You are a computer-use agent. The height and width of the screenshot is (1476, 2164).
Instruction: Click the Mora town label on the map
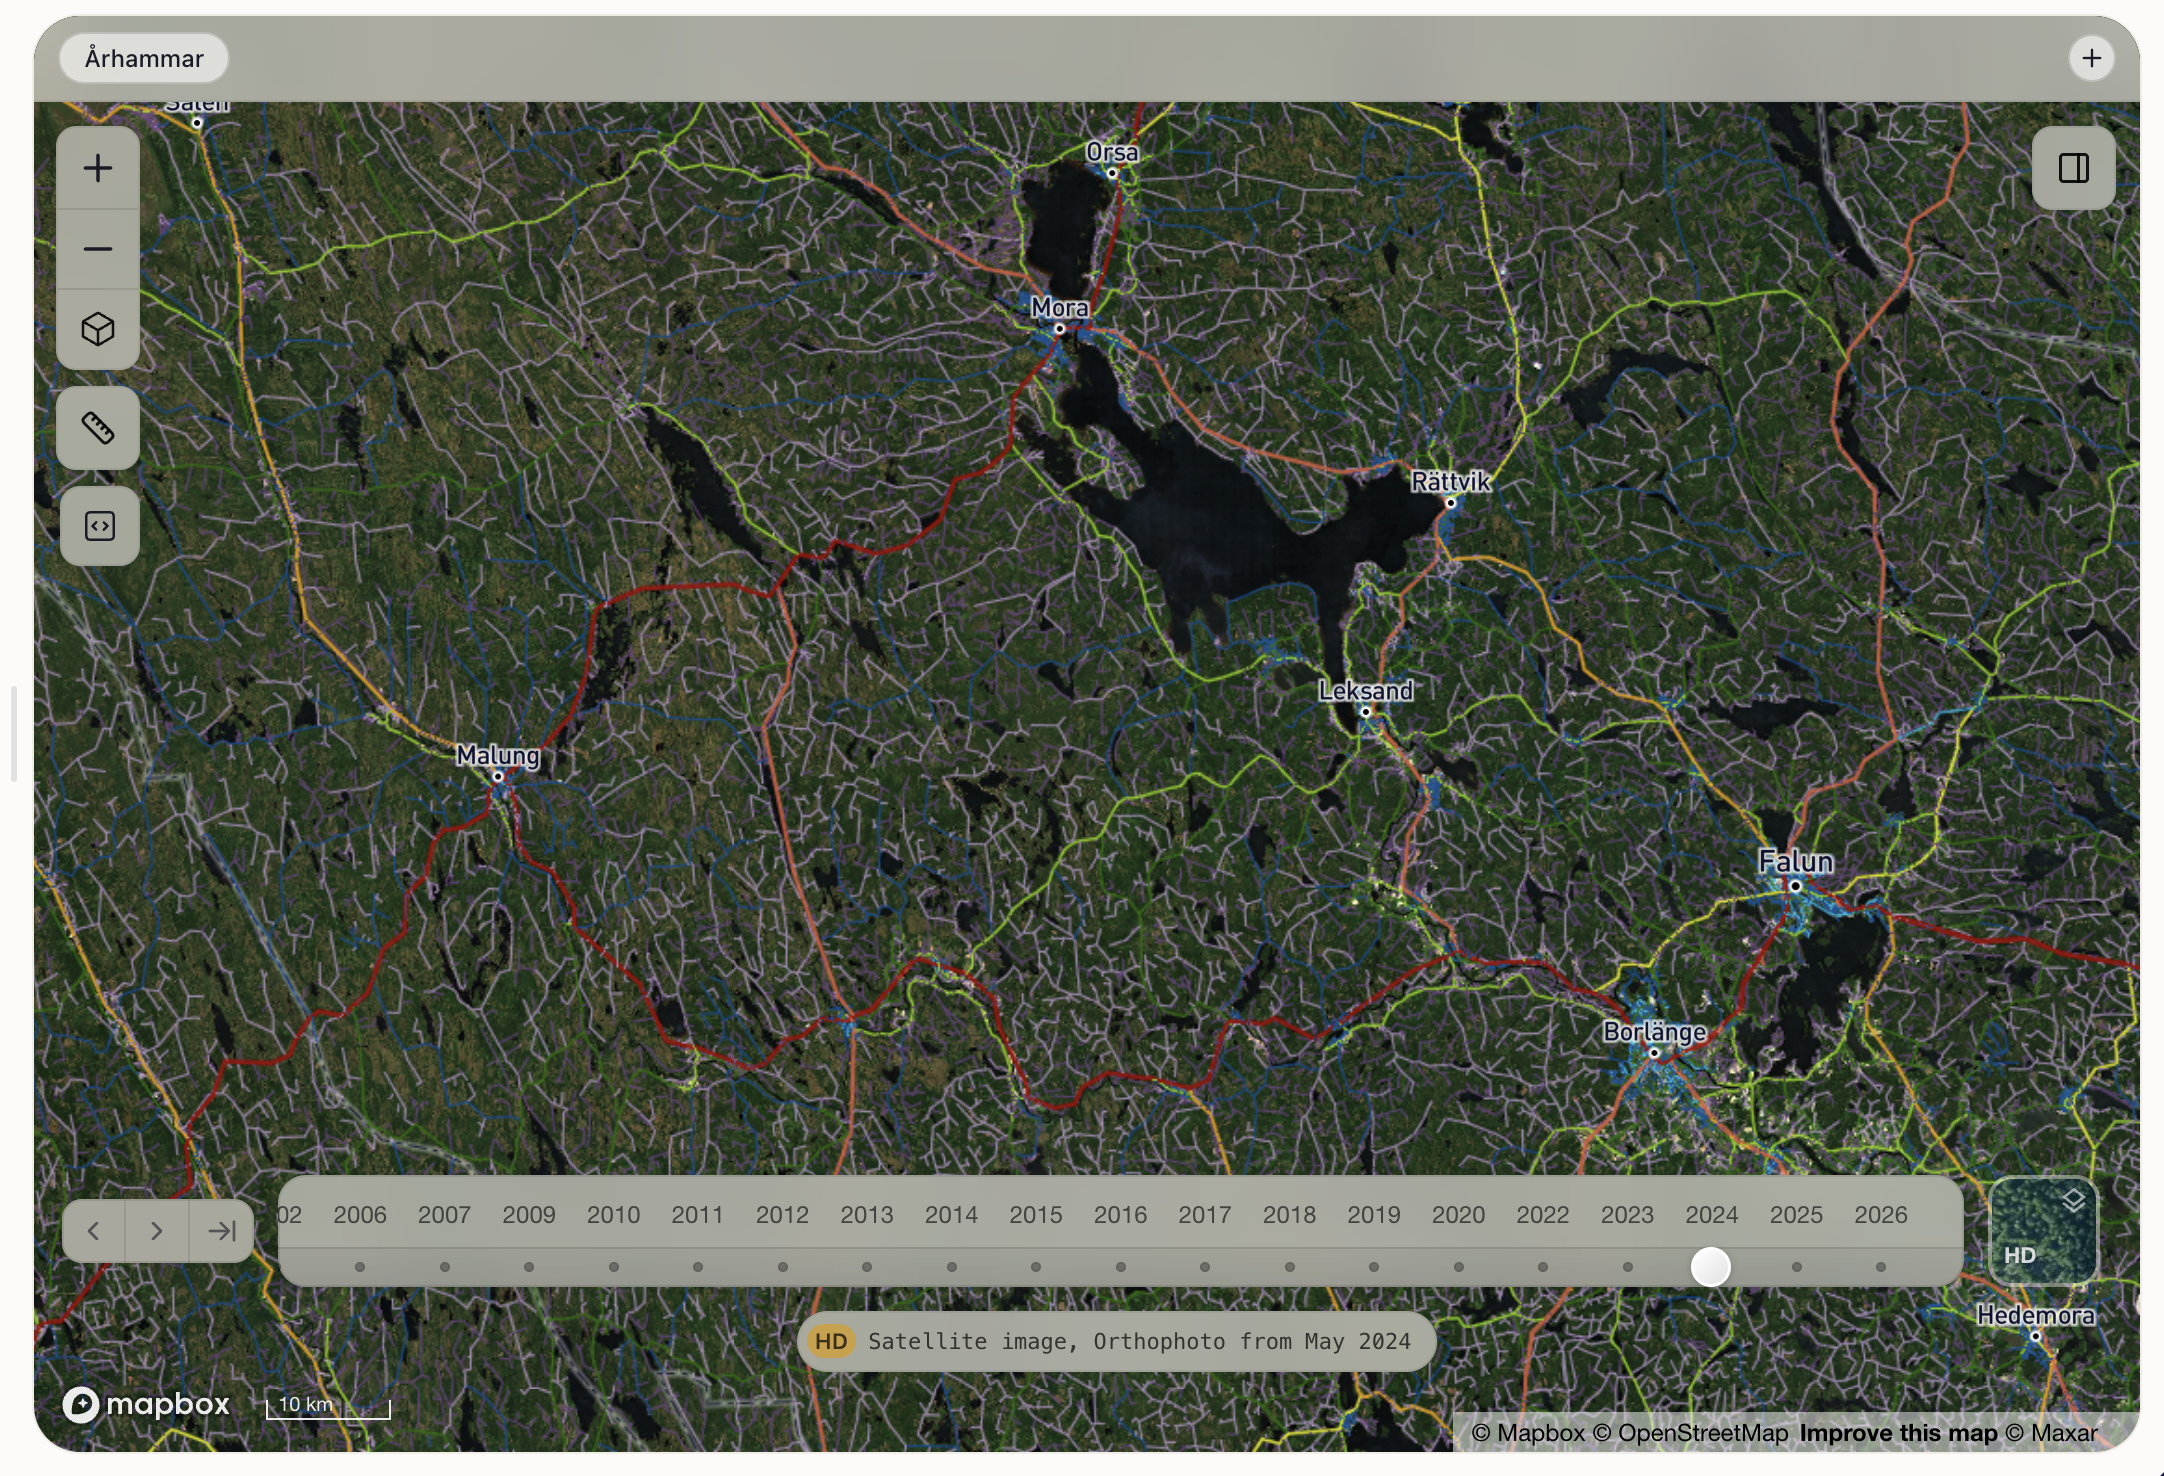(1060, 308)
